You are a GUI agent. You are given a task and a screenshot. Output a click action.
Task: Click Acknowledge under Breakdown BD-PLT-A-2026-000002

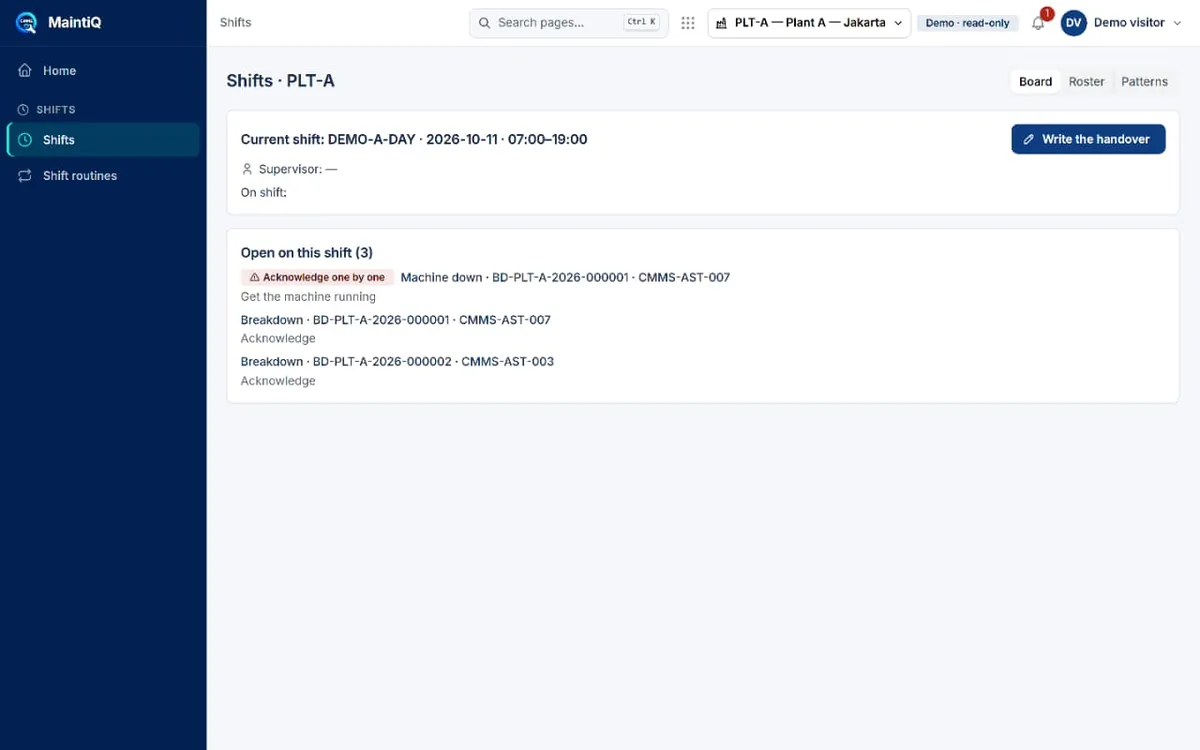(x=278, y=381)
